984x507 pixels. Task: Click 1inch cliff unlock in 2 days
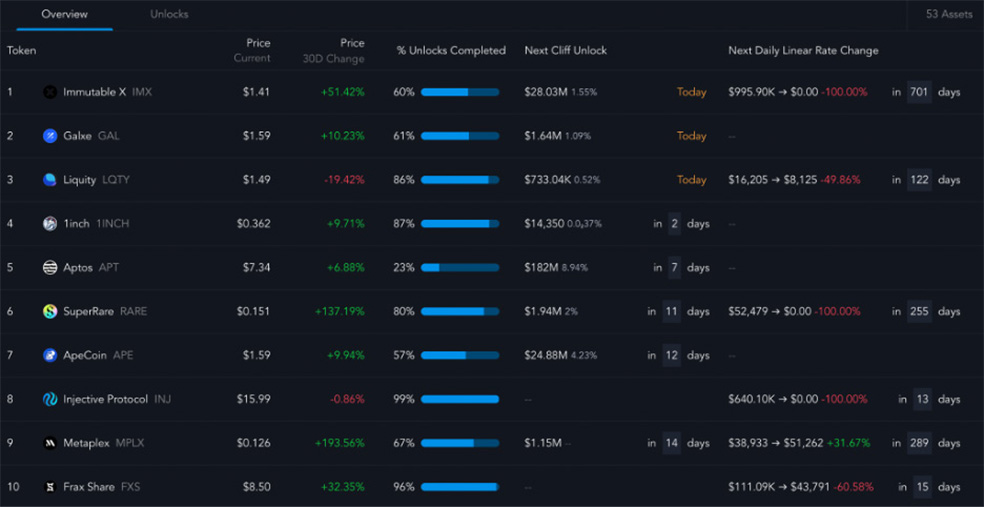coord(682,224)
